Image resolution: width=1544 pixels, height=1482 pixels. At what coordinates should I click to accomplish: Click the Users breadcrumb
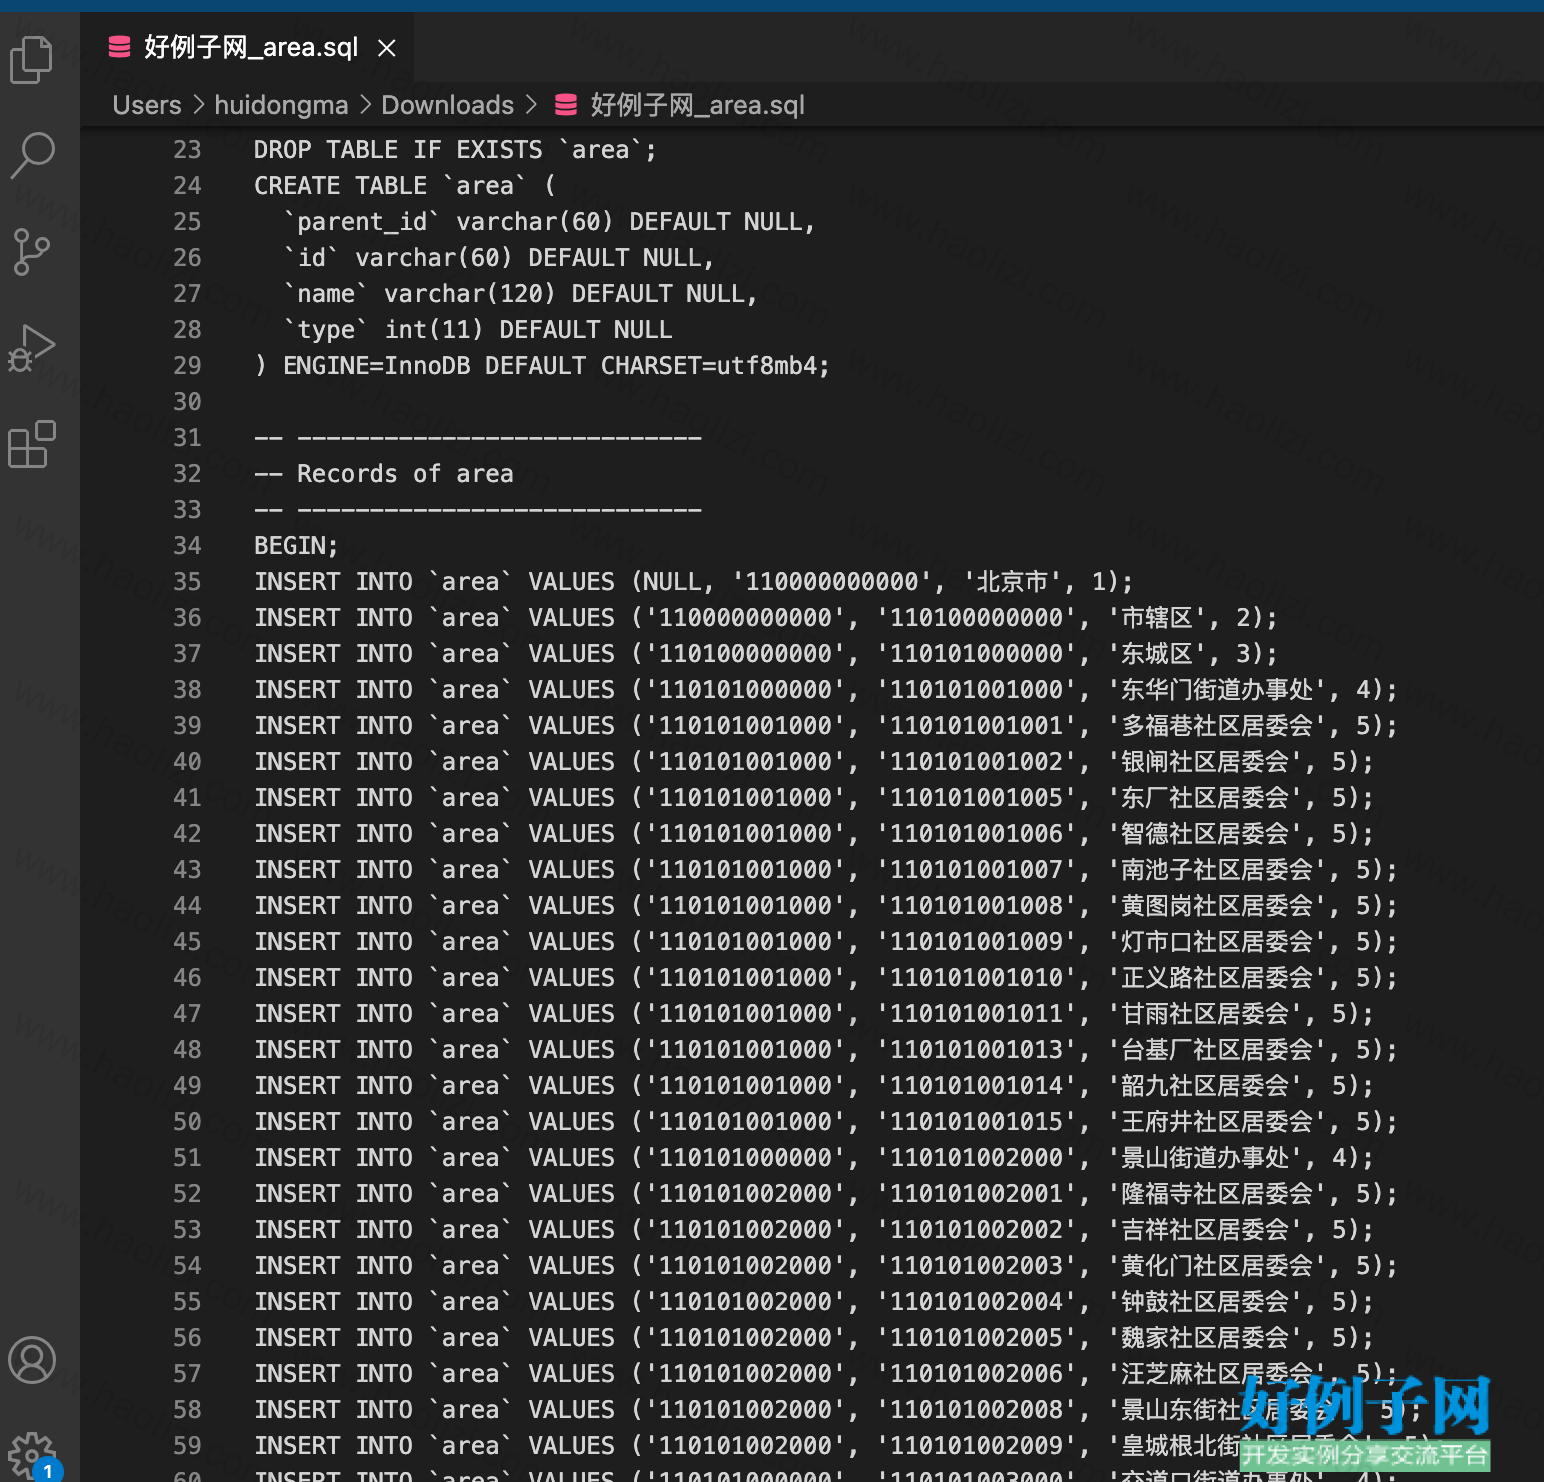point(147,105)
